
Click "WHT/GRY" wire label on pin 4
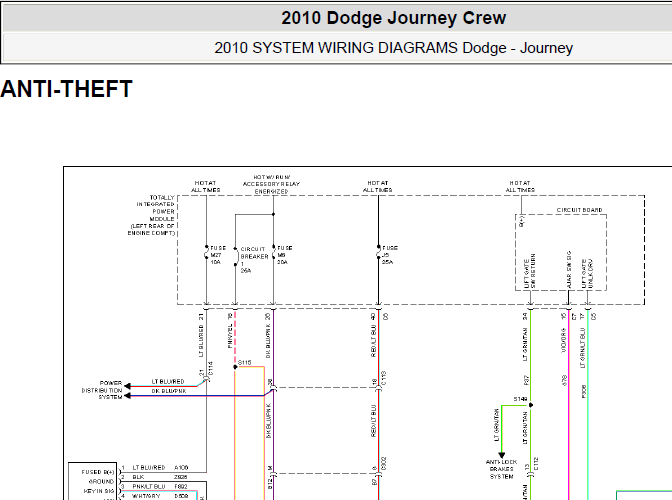pyautogui.click(x=146, y=496)
